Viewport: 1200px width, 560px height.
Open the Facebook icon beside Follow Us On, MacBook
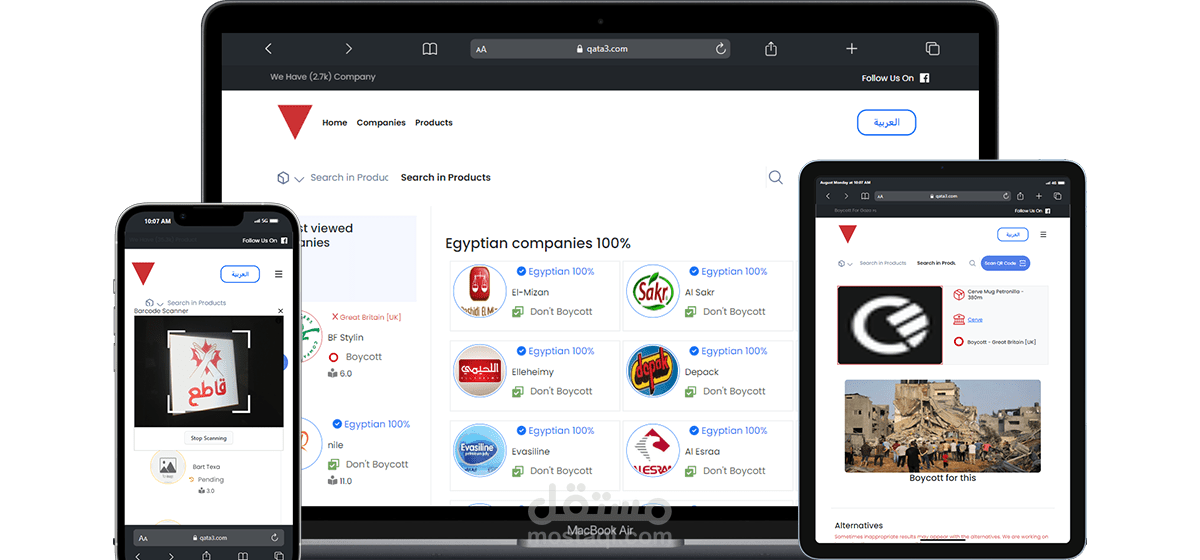[x=924, y=78]
